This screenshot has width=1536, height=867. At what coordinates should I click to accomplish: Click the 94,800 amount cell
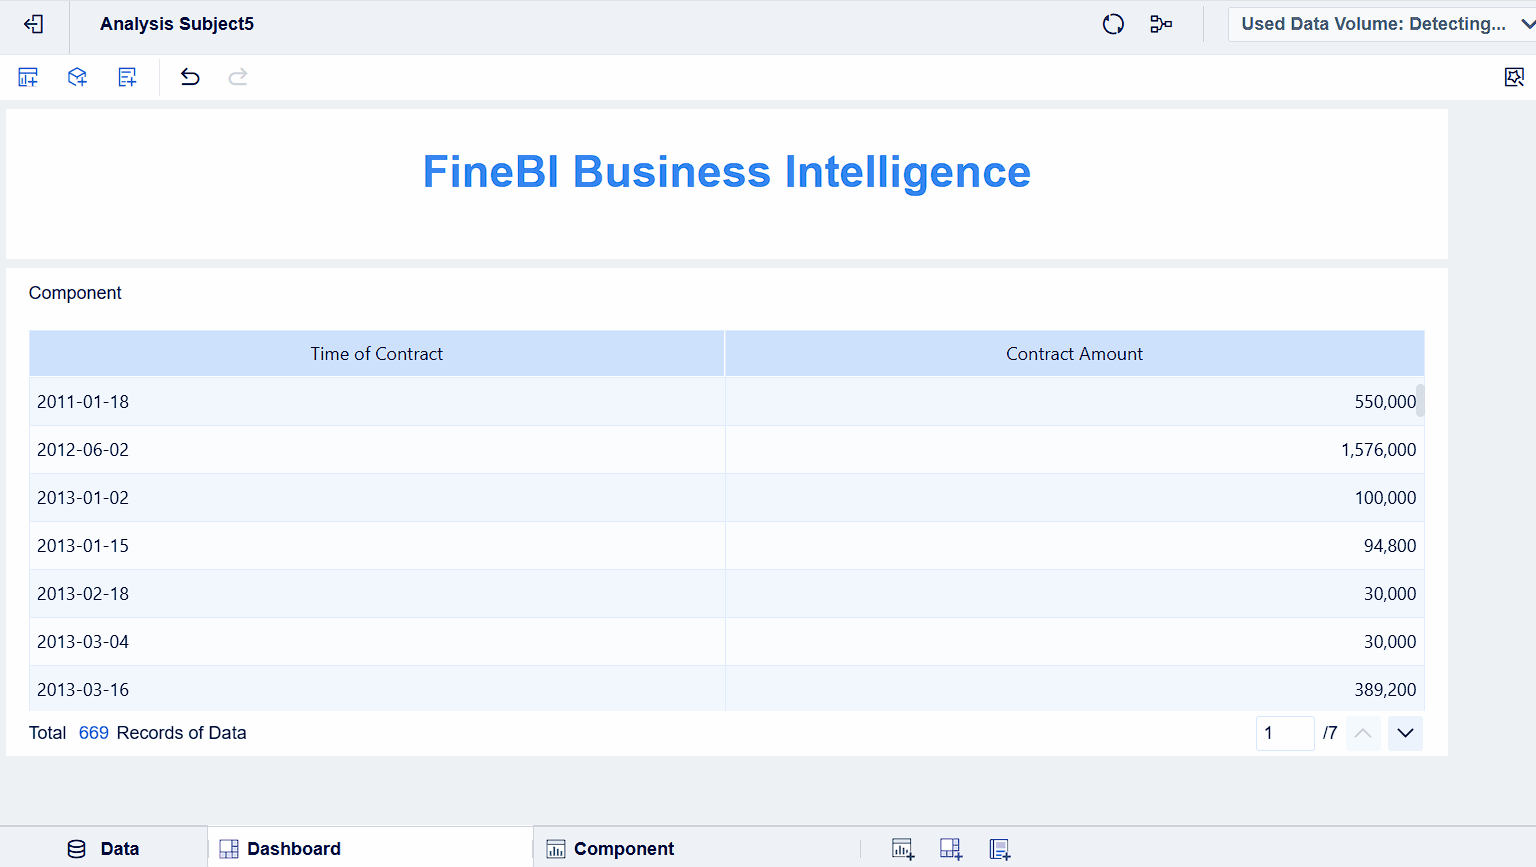pyautogui.click(x=1074, y=546)
